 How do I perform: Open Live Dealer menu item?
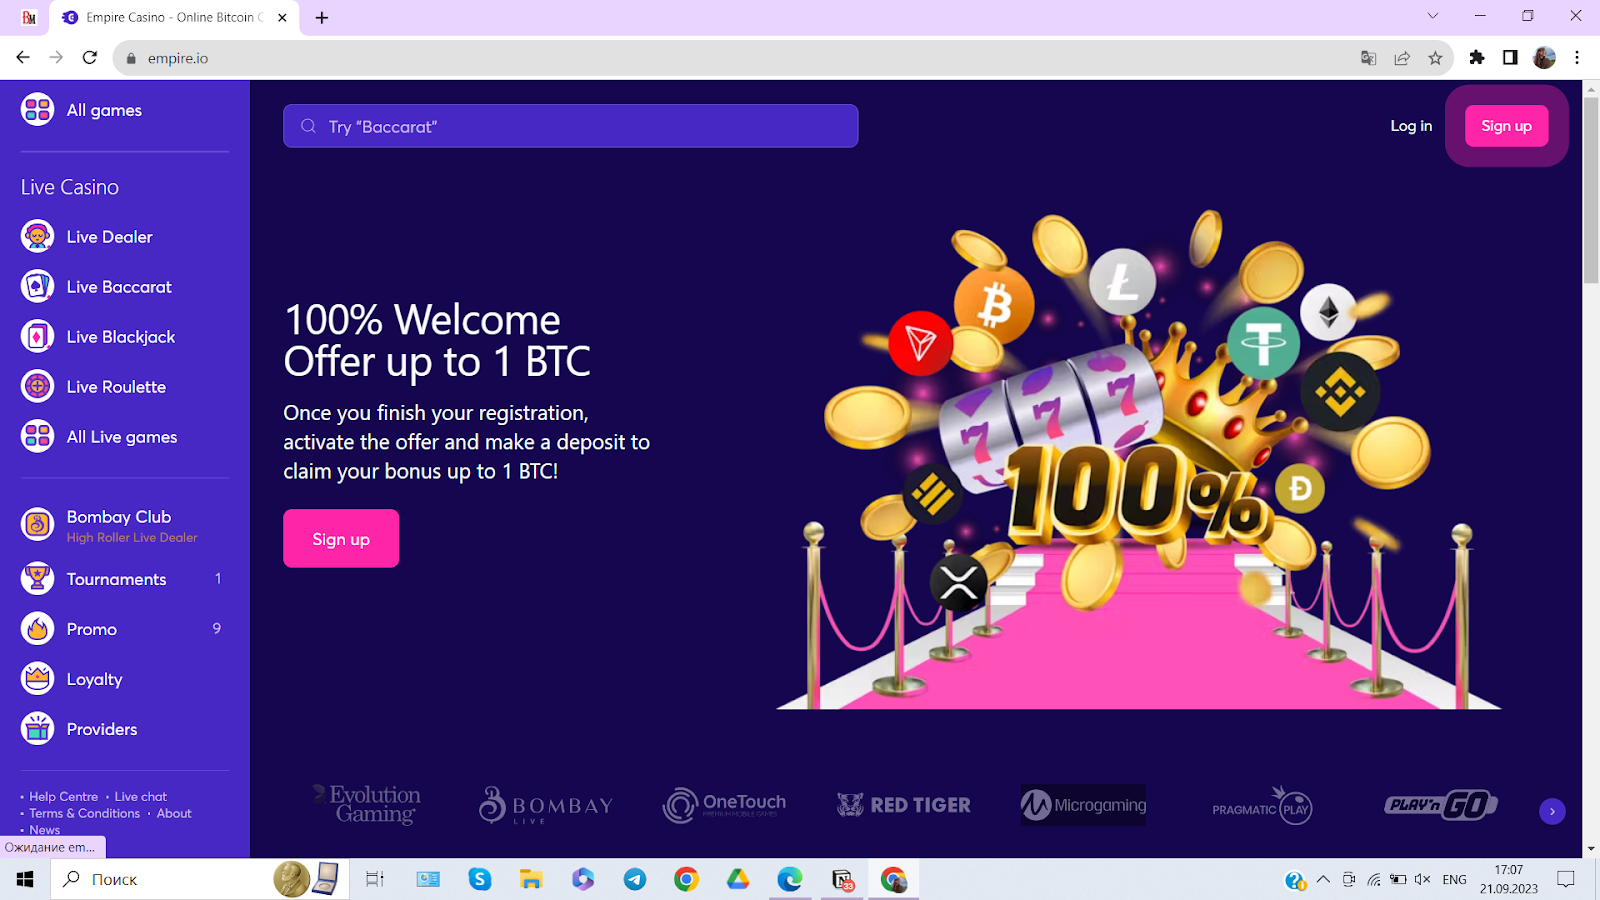(110, 237)
